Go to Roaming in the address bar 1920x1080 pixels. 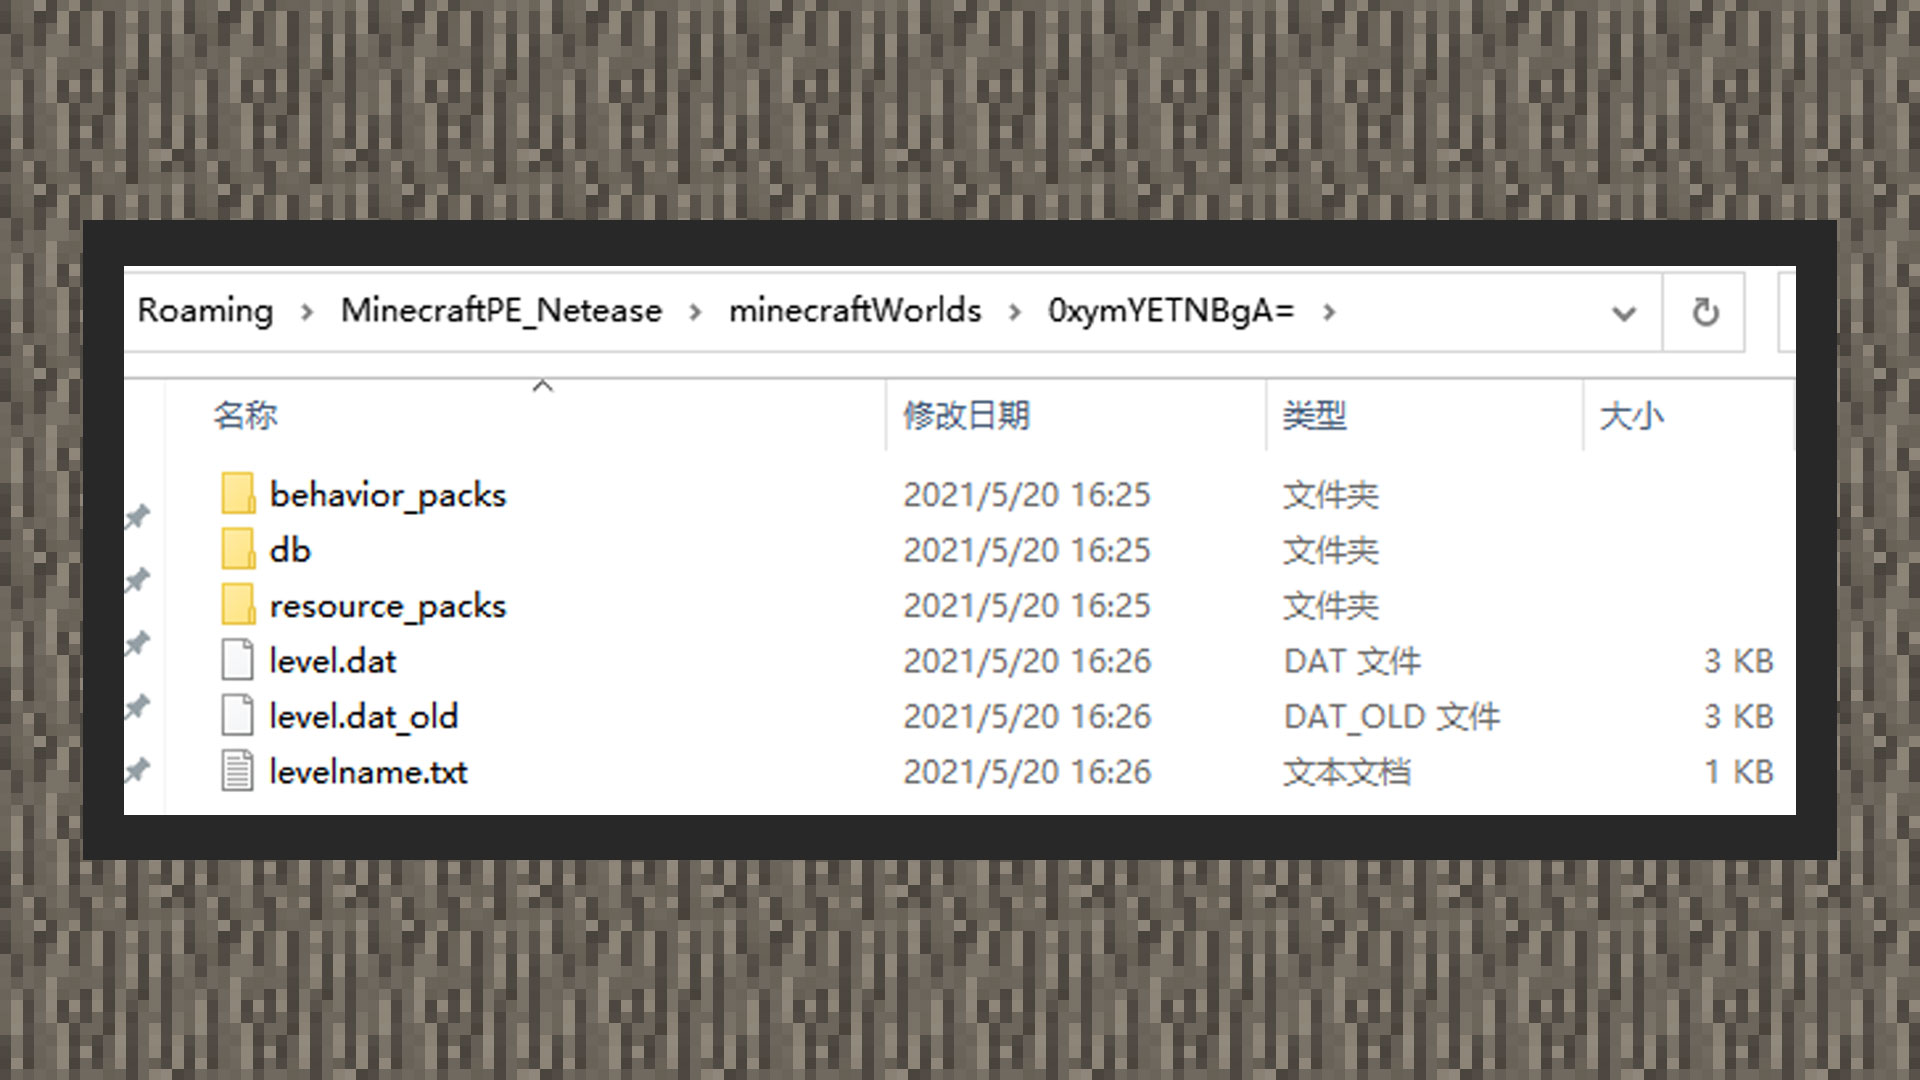point(205,311)
